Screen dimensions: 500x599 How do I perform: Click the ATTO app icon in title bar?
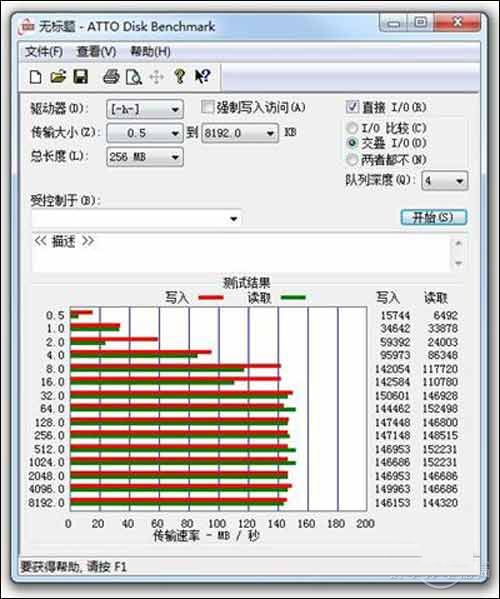[27, 26]
